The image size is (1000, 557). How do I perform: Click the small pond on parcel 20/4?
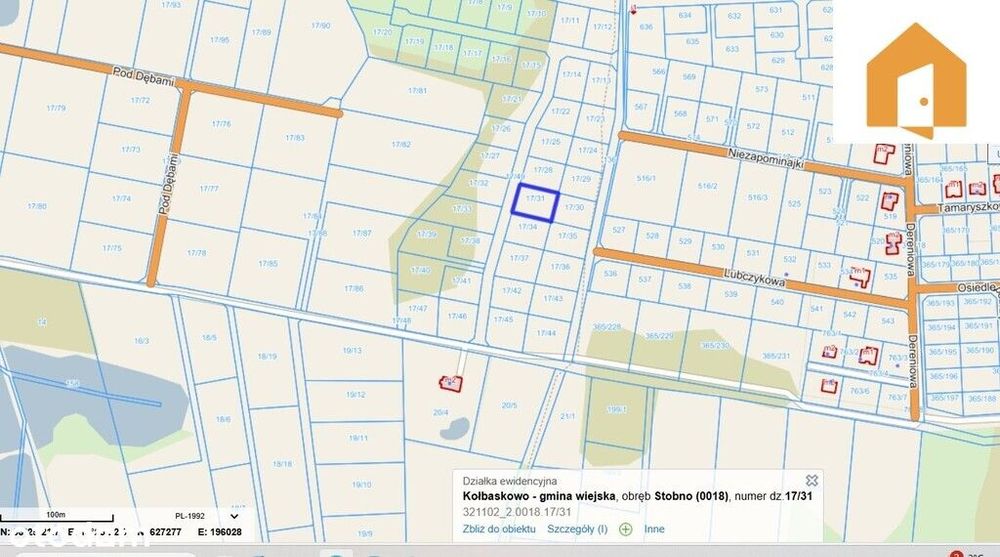point(454,429)
